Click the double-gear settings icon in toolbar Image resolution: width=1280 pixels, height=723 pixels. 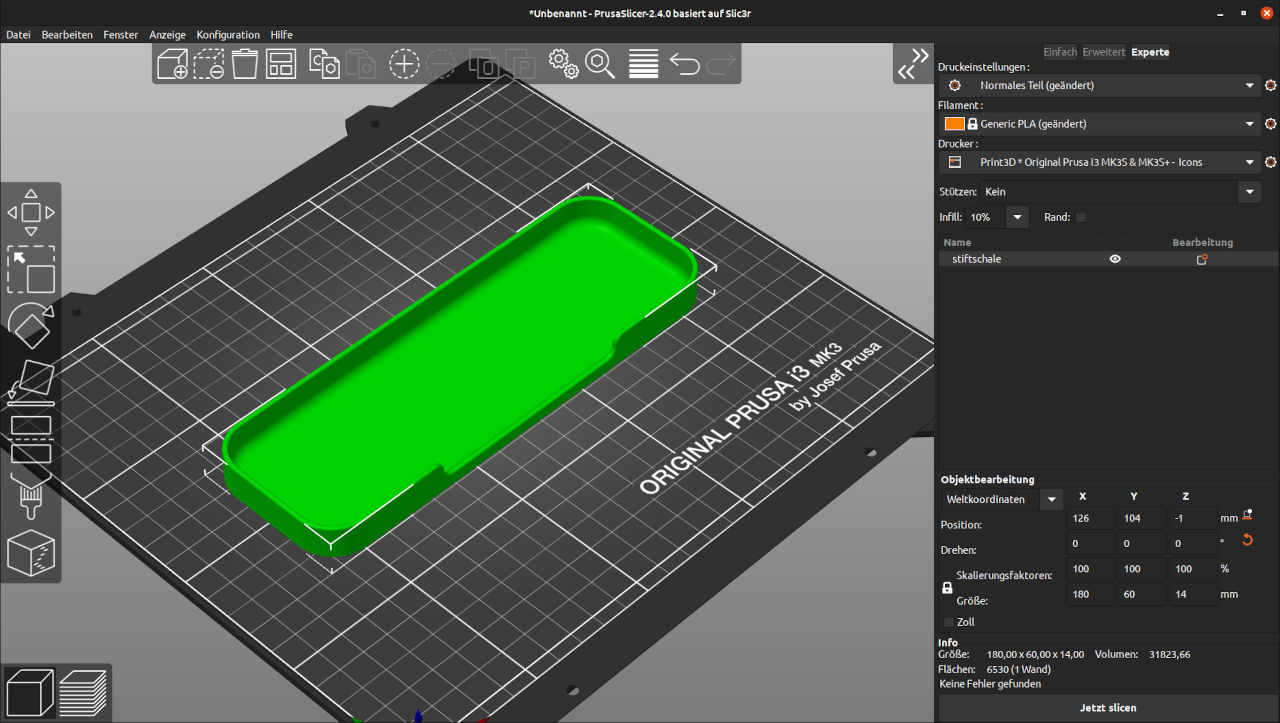[x=564, y=64]
